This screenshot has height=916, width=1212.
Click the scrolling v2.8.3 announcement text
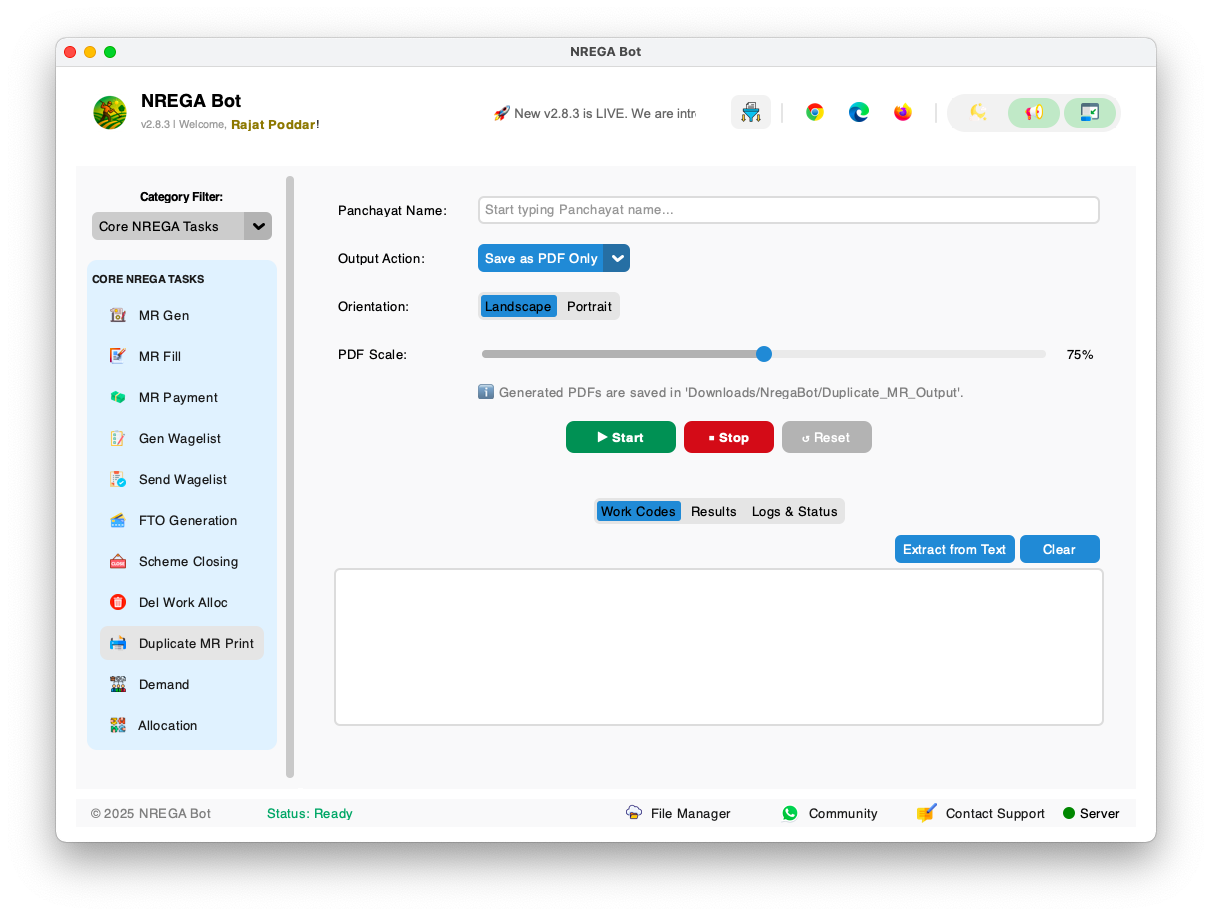click(595, 113)
